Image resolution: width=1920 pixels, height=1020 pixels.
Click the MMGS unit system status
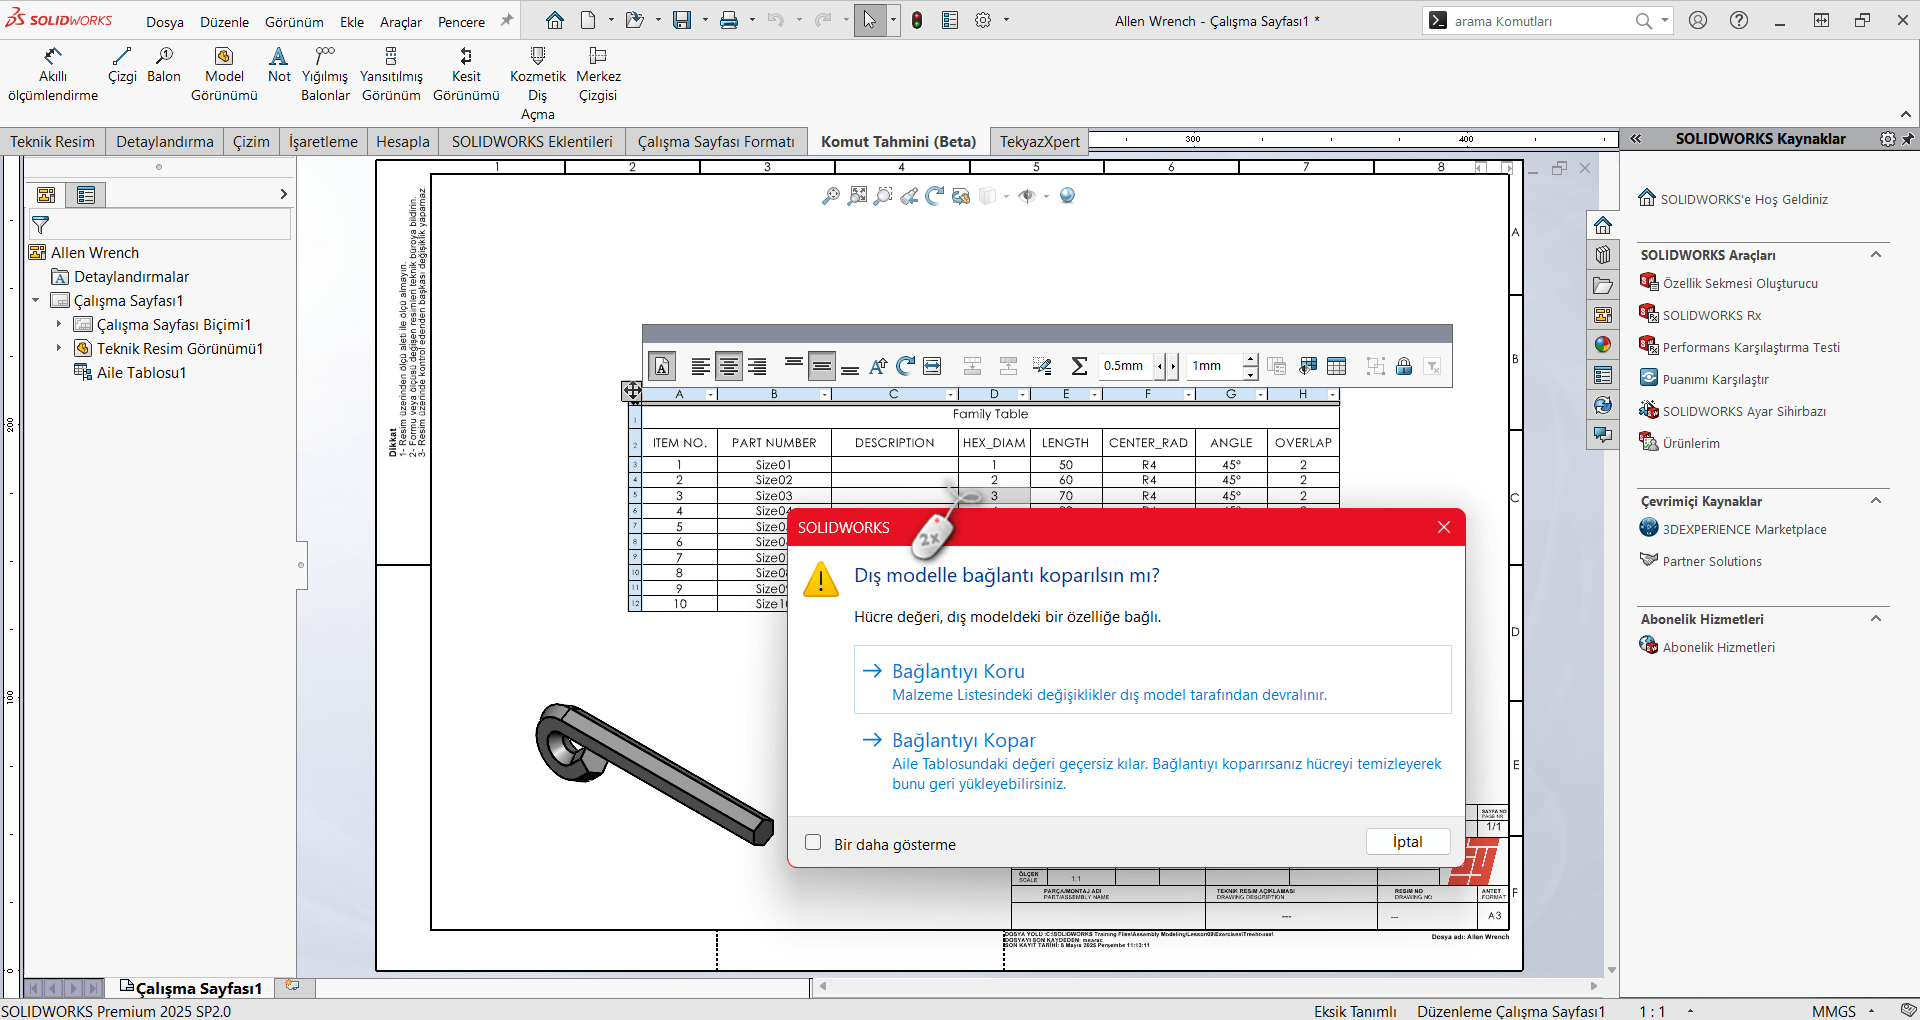[x=1833, y=1011]
